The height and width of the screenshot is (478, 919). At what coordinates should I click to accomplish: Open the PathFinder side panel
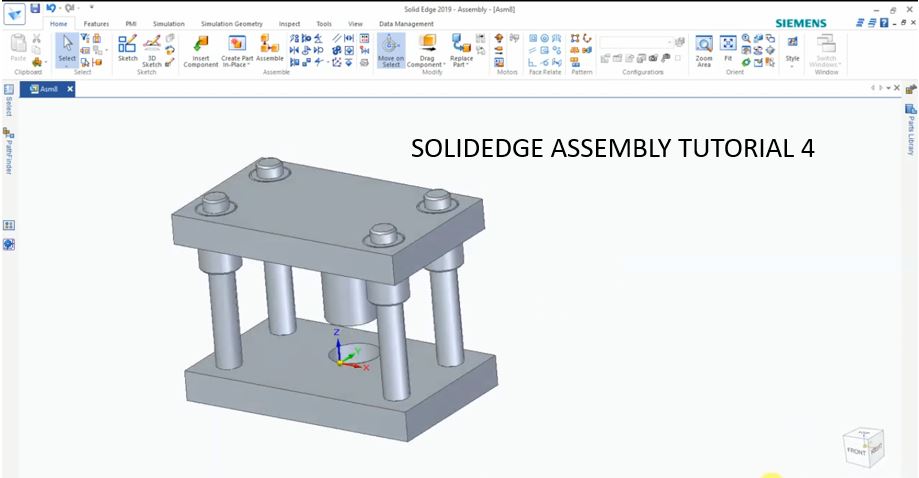(x=8, y=151)
